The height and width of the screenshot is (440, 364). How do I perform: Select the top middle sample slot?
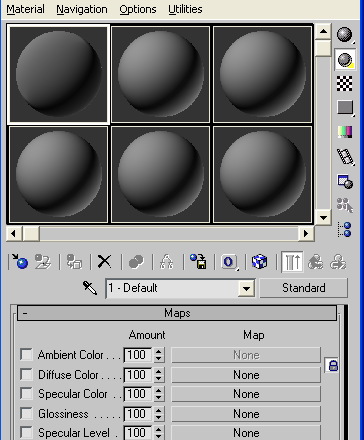click(x=160, y=74)
